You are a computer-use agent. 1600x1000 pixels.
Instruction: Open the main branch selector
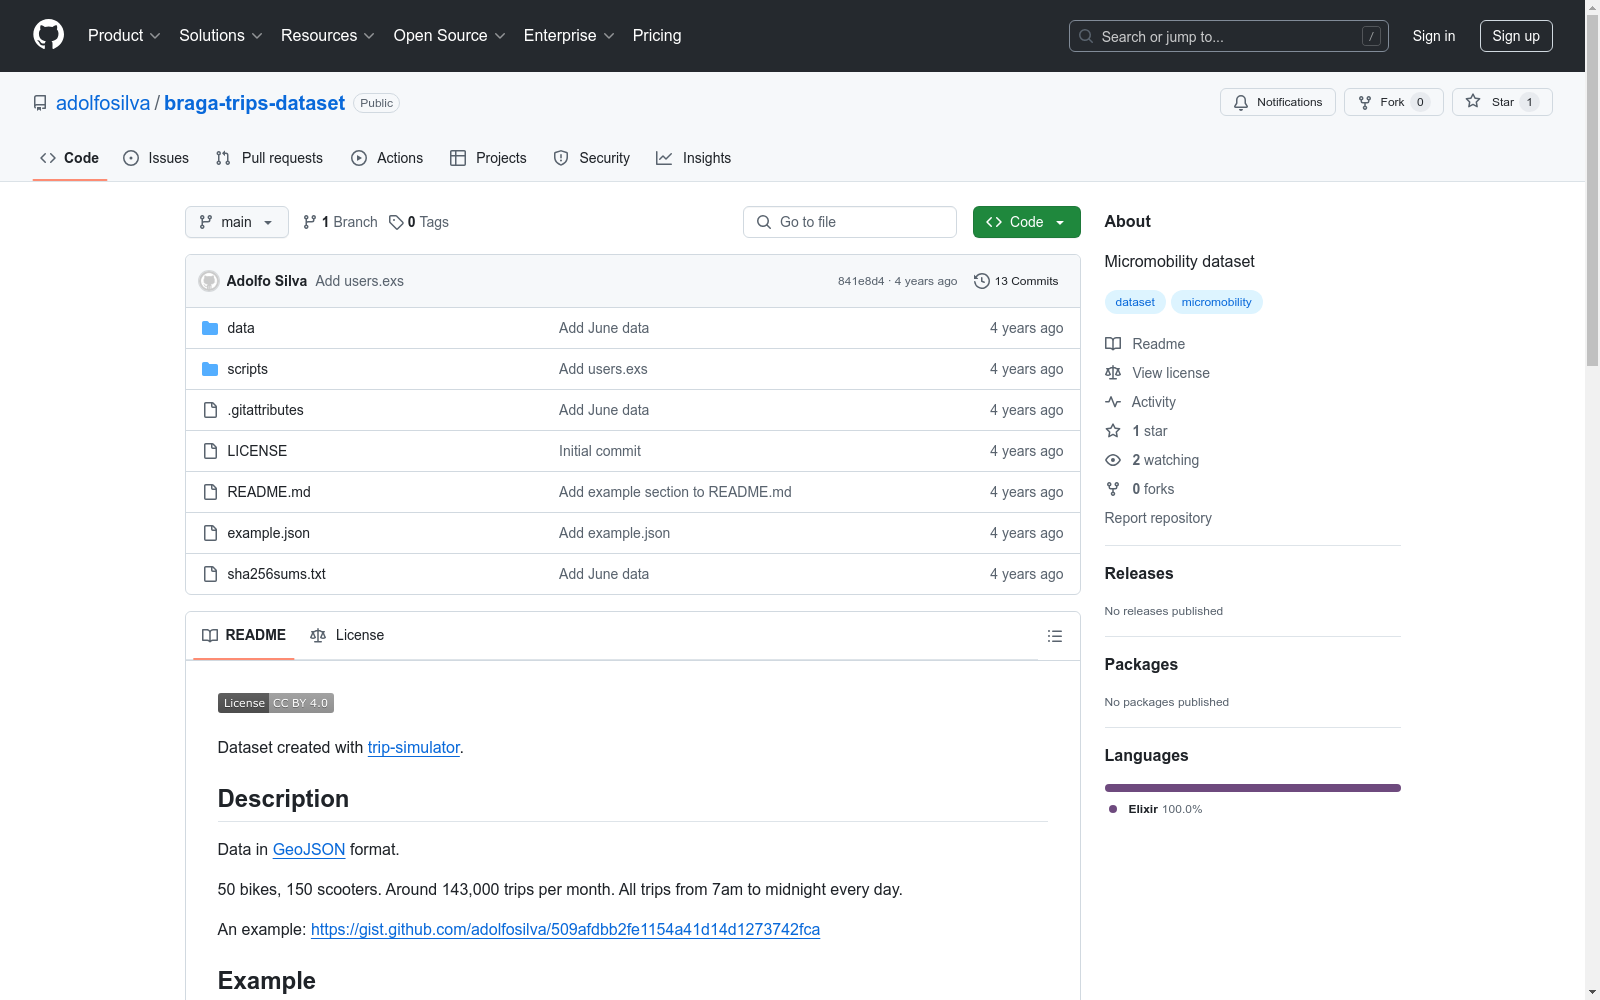(x=237, y=222)
